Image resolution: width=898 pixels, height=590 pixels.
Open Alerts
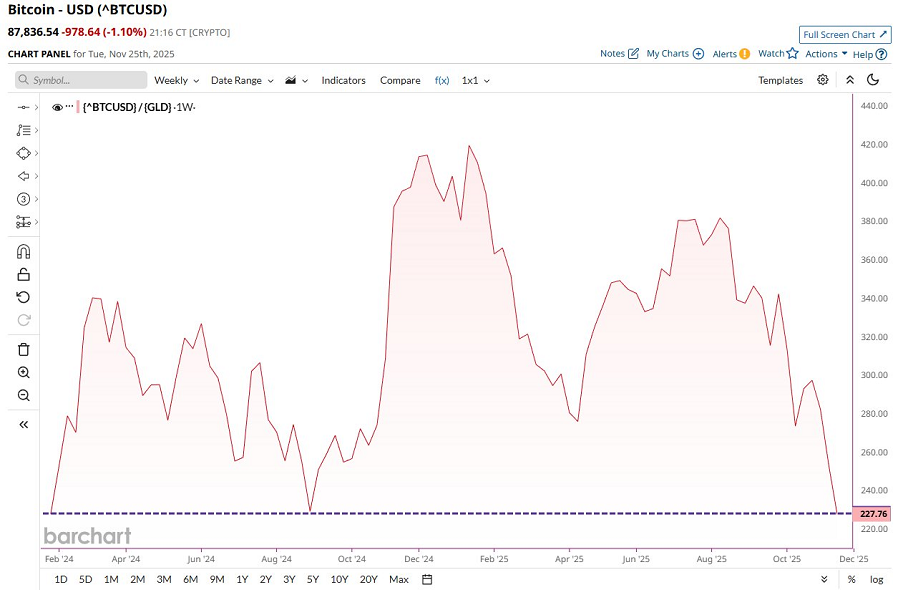coord(731,54)
